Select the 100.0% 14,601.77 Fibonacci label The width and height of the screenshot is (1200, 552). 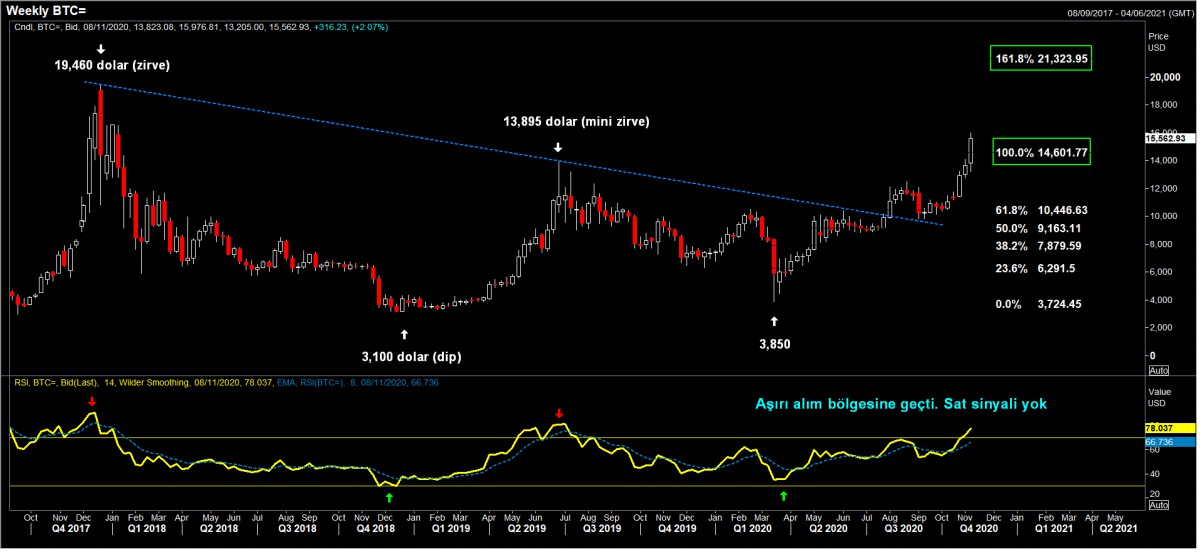1041,153
